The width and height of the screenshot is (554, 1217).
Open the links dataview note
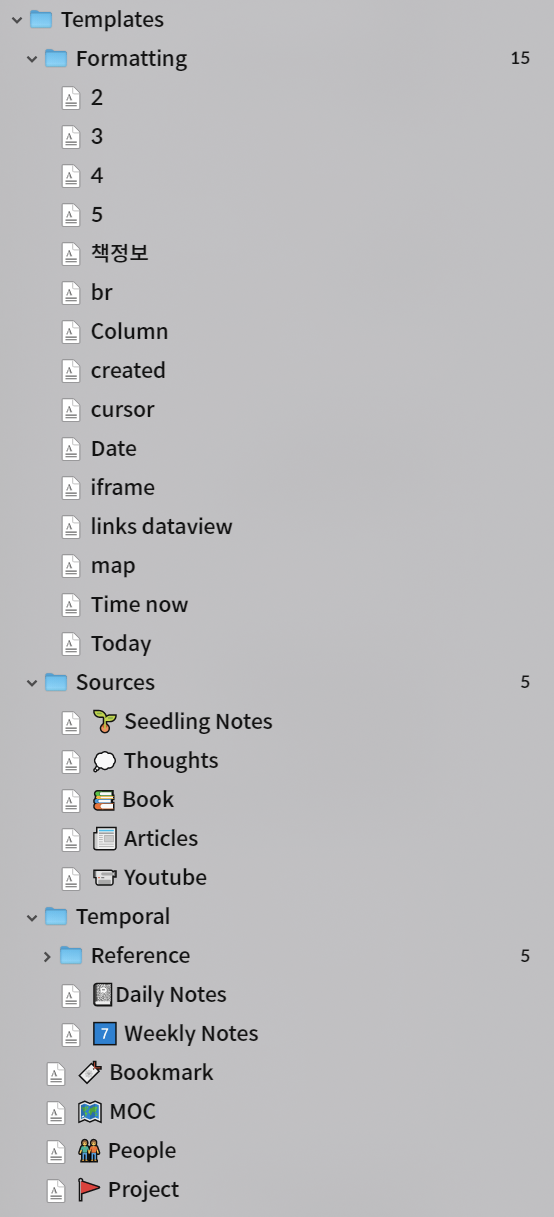tap(162, 526)
